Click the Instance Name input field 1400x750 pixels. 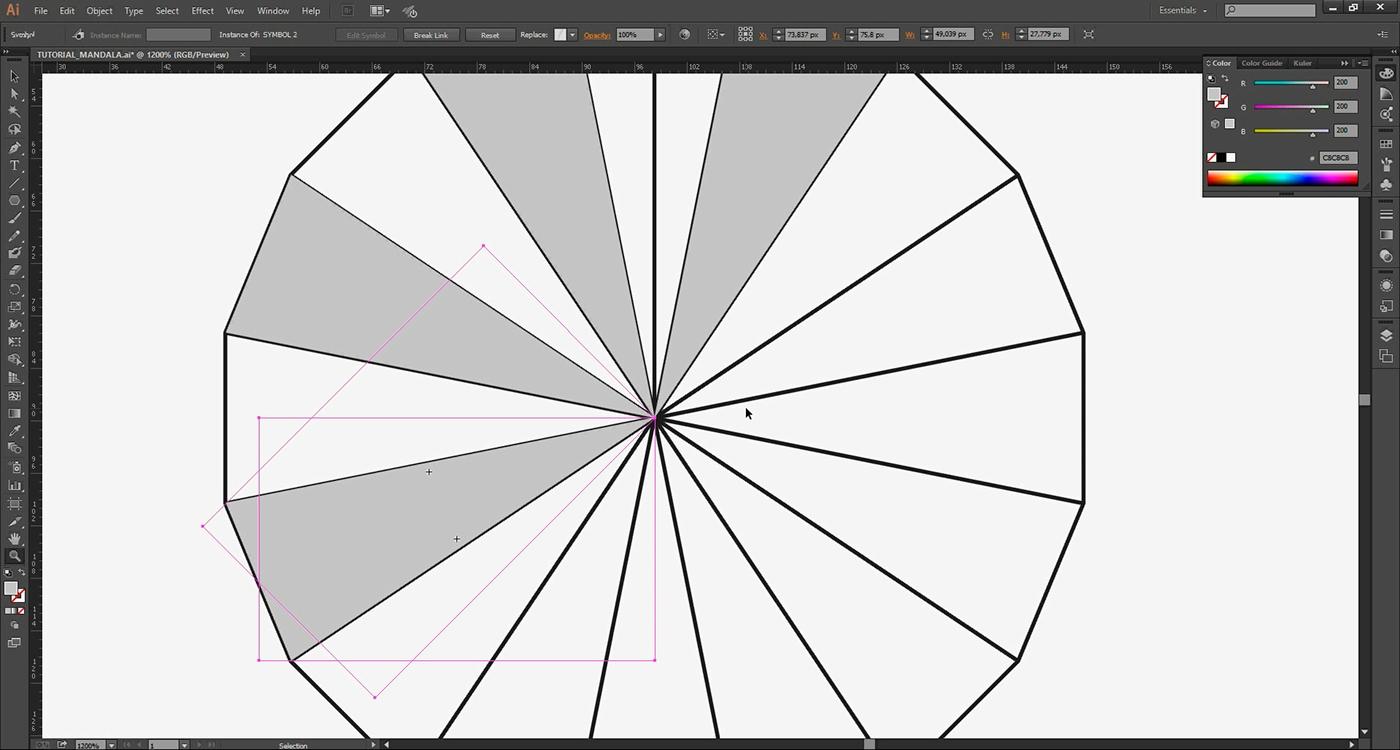click(x=178, y=35)
